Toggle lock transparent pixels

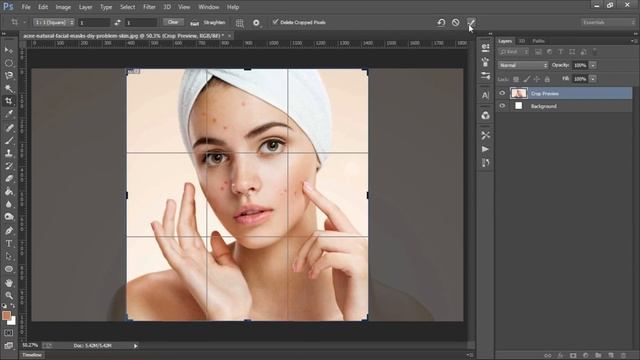pyautogui.click(x=516, y=79)
